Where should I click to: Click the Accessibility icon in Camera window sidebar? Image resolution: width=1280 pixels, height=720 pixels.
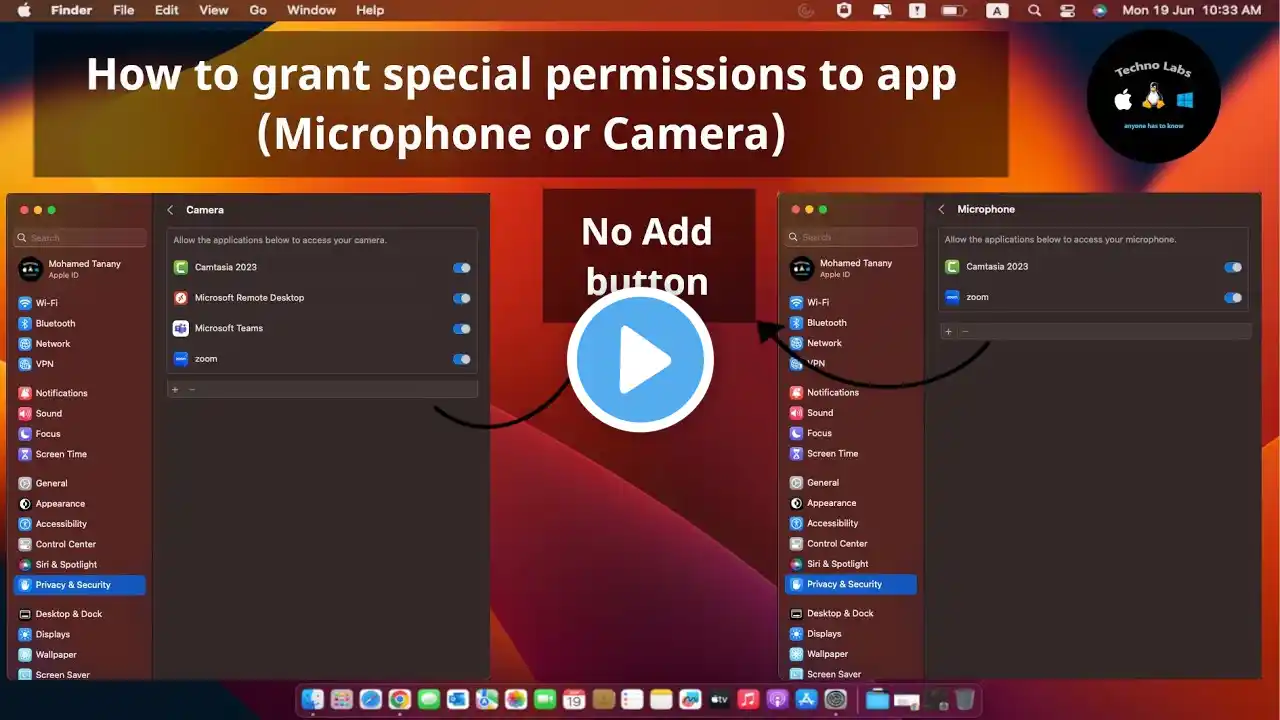click(x=25, y=524)
